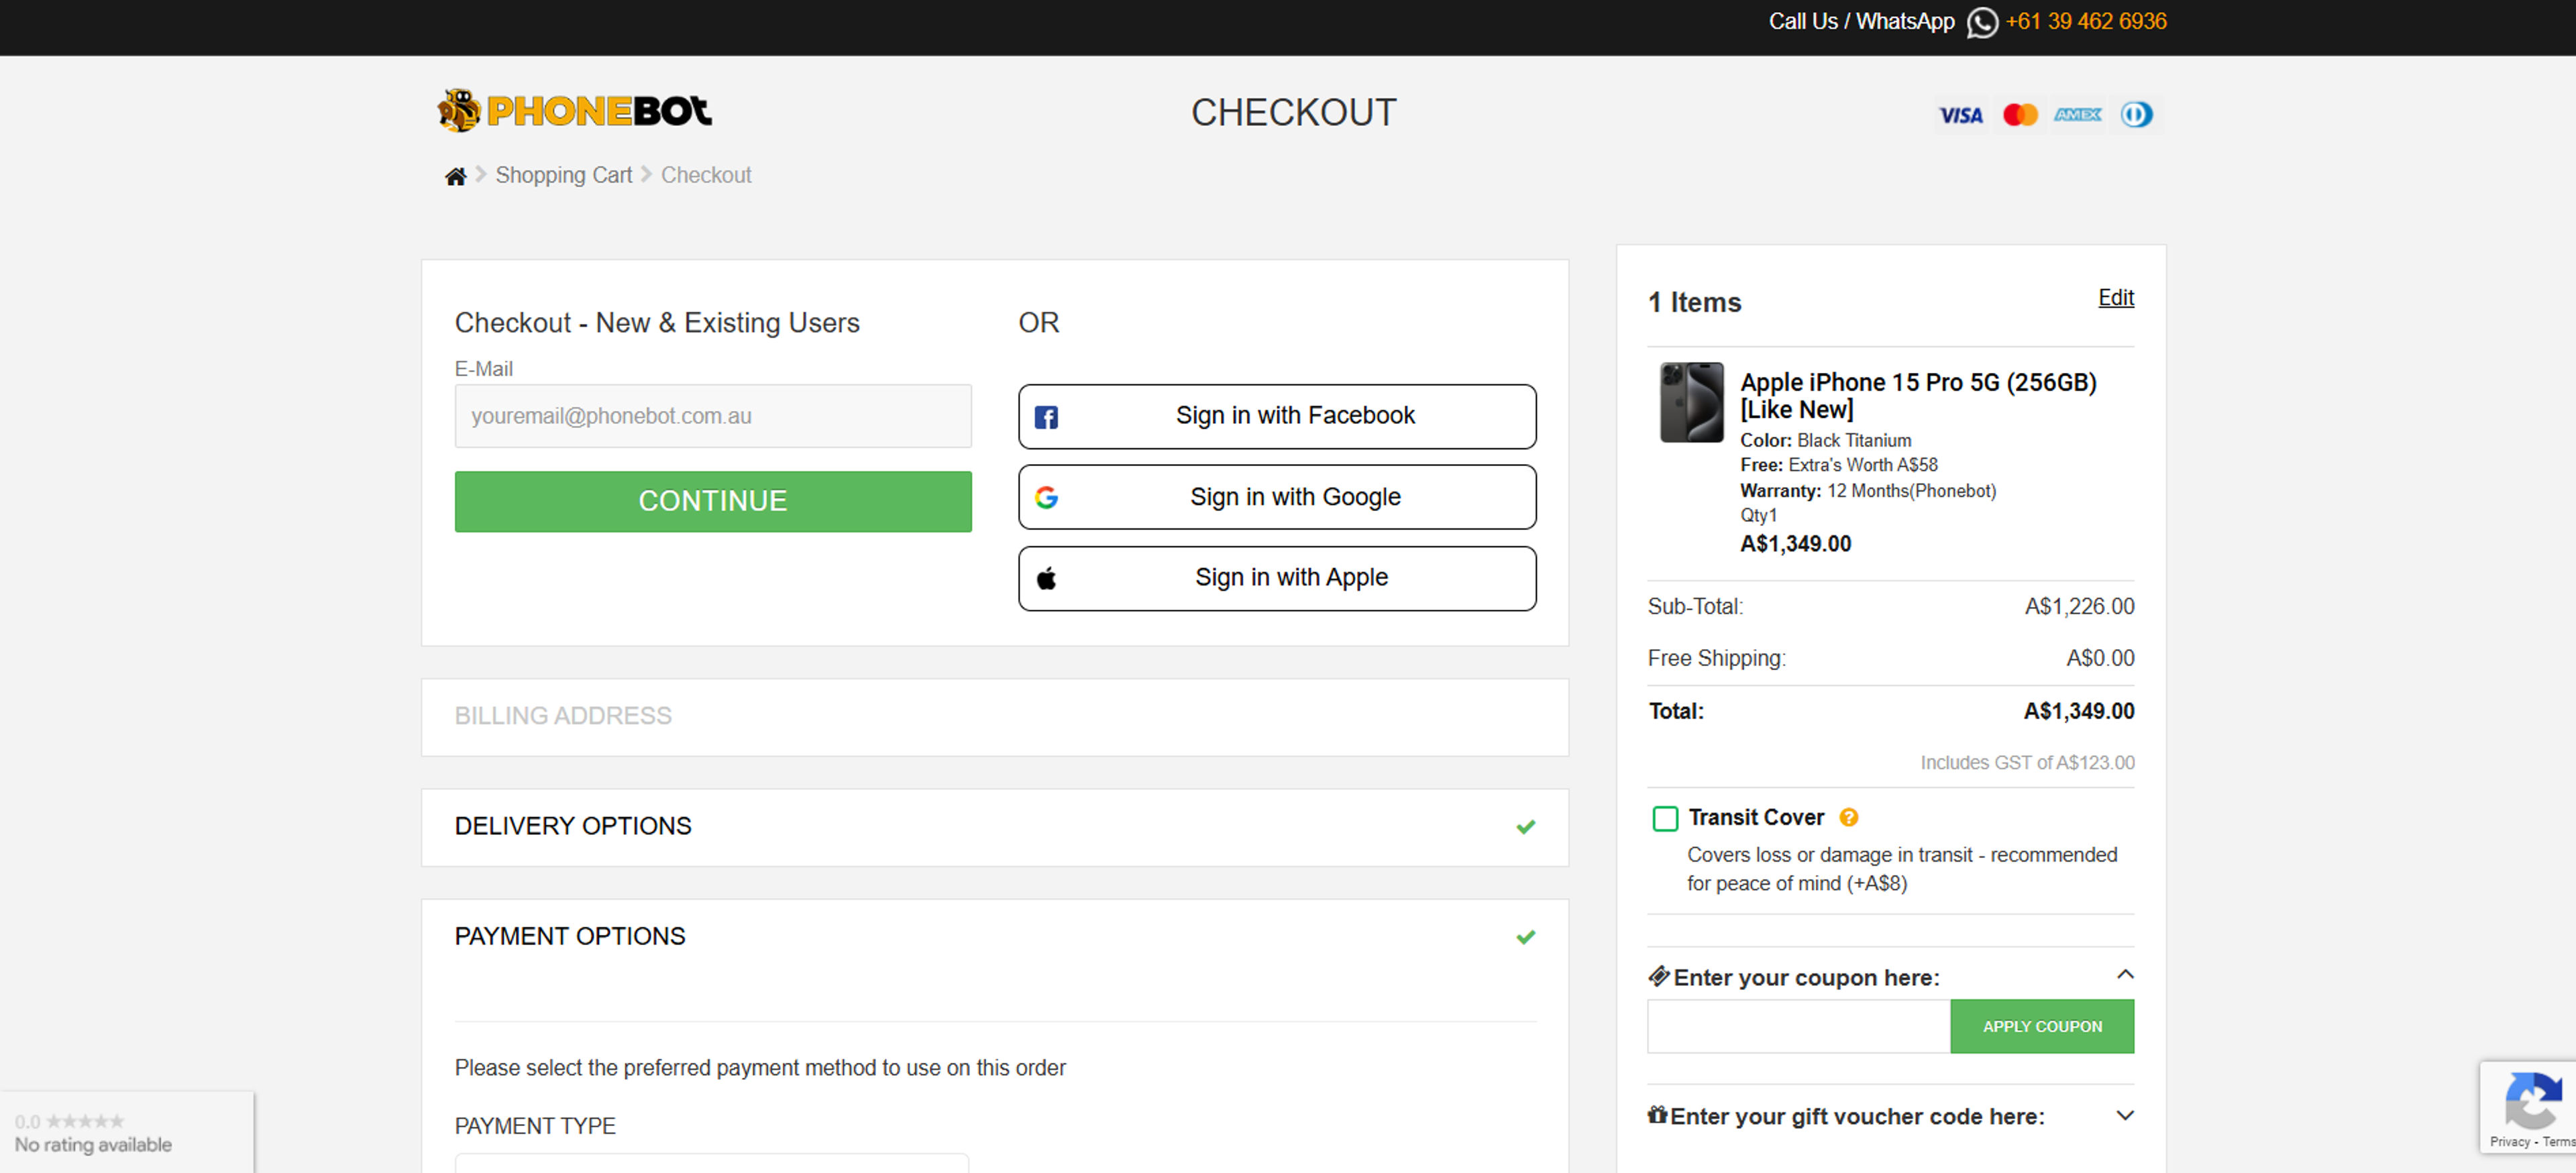This screenshot has width=2576, height=1173.
Task: Click the coupon tag icon
Action: click(1658, 976)
